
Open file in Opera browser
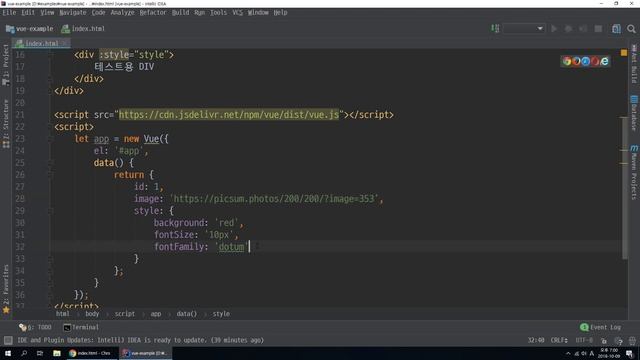coord(595,61)
